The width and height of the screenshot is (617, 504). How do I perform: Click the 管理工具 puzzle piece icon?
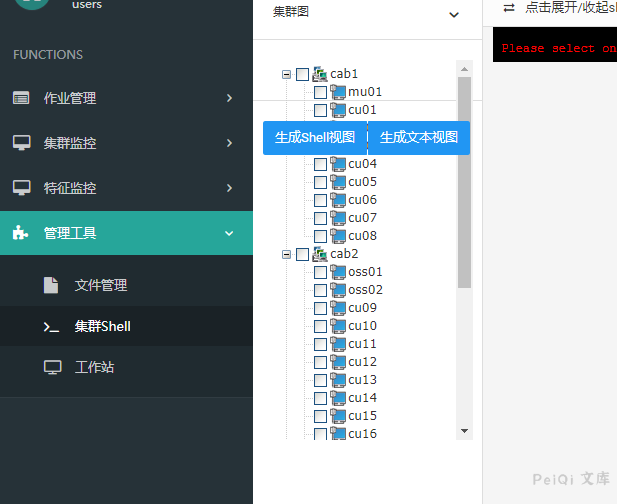click(21, 233)
